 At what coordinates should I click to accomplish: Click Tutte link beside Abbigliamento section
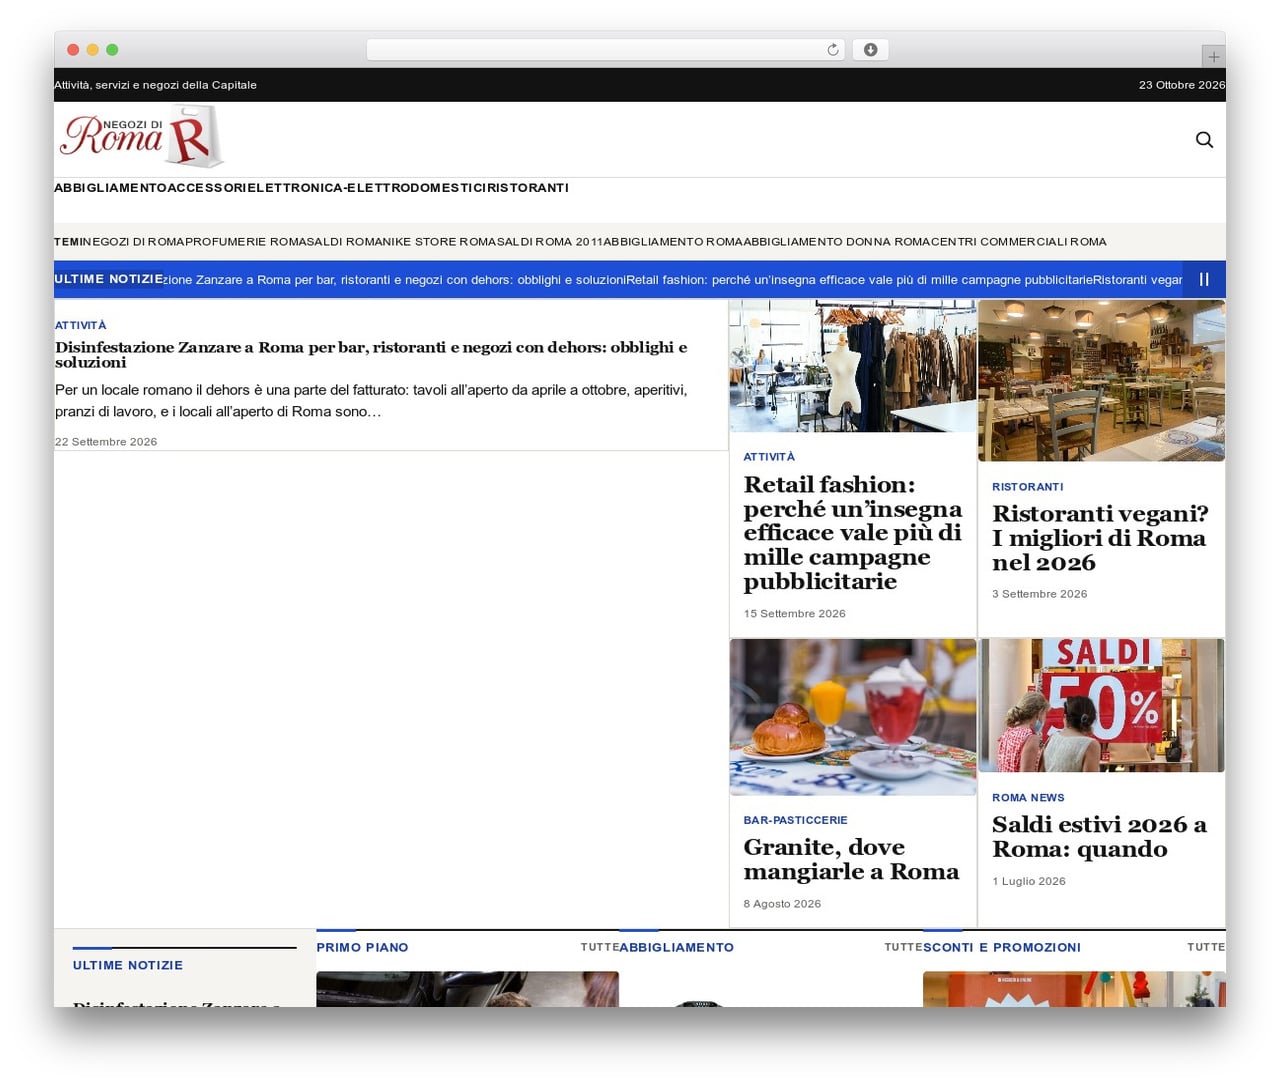[904, 947]
